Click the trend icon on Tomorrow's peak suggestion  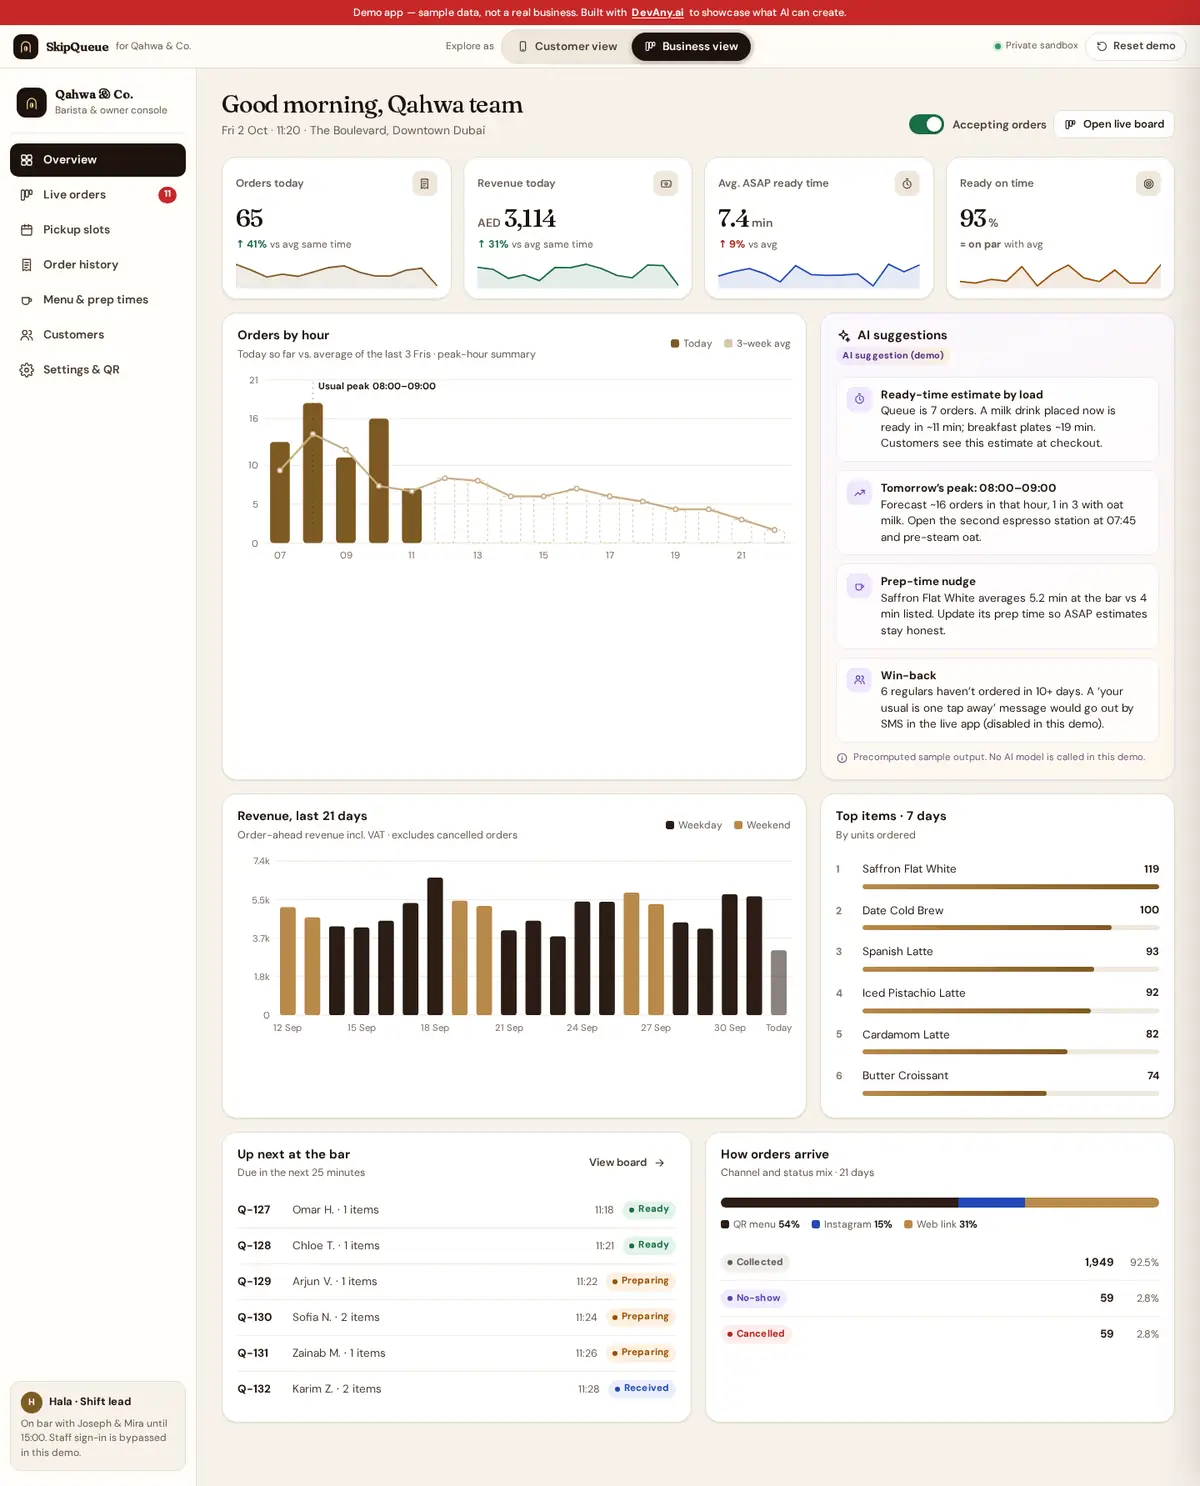[x=859, y=492]
